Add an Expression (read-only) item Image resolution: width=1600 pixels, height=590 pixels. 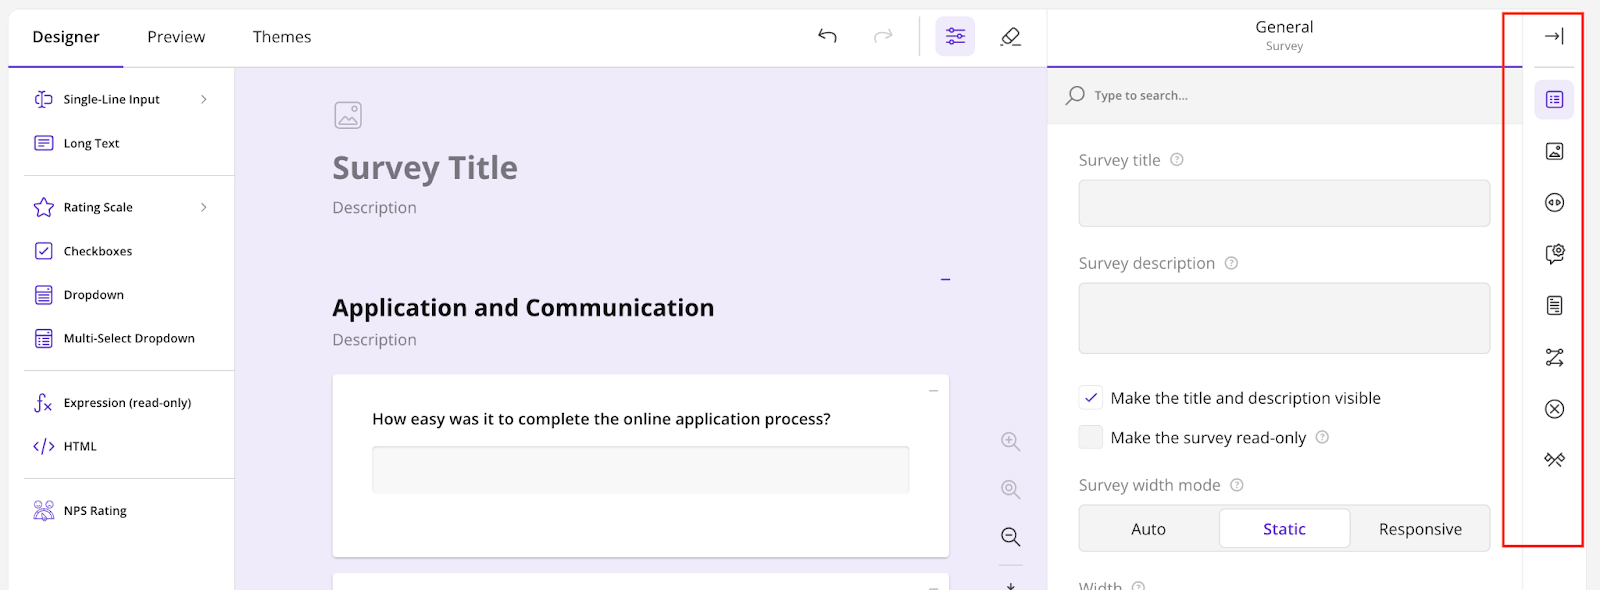tap(128, 403)
